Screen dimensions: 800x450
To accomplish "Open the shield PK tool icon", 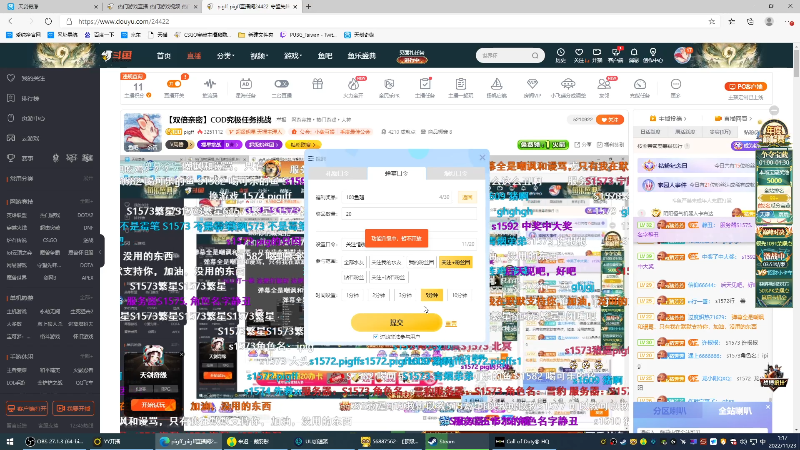I will coord(389,84).
